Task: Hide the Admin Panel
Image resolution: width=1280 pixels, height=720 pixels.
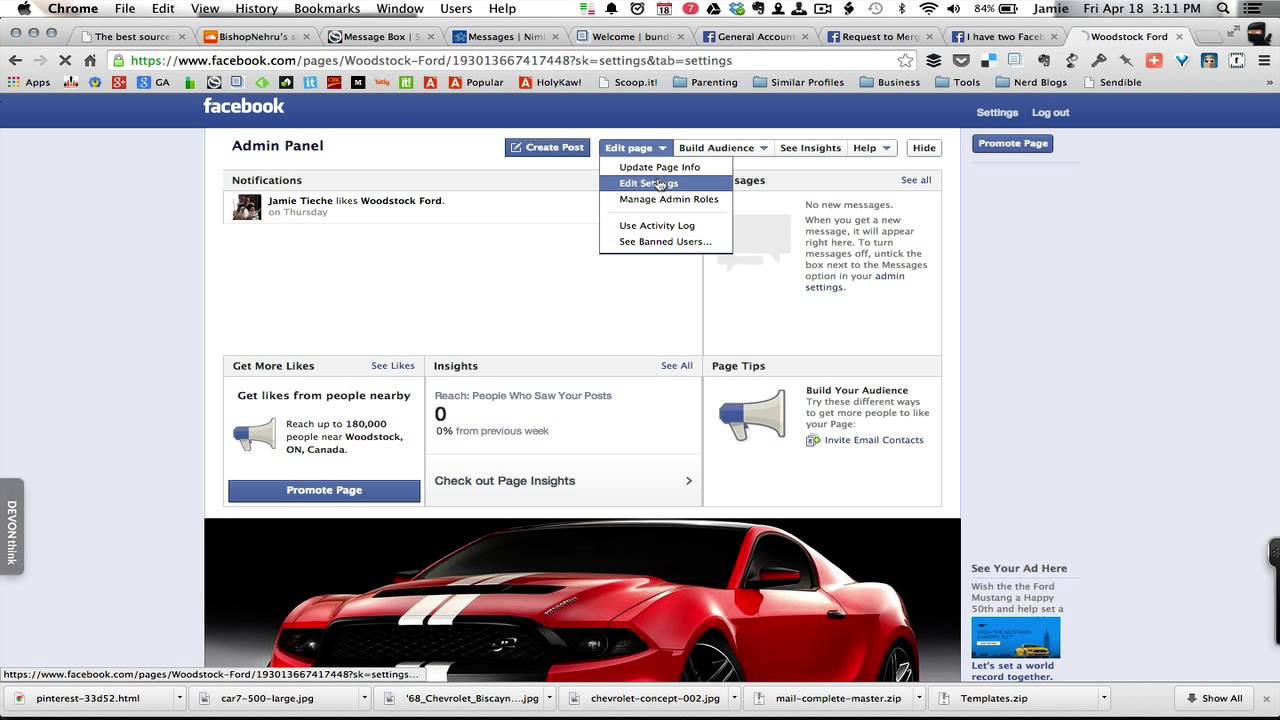Action: coord(924,148)
